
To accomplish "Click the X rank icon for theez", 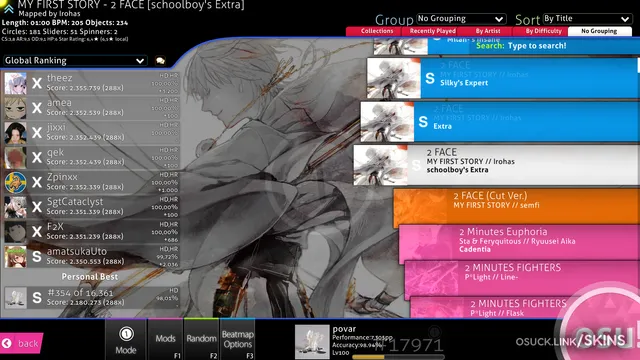I will (x=37, y=83).
